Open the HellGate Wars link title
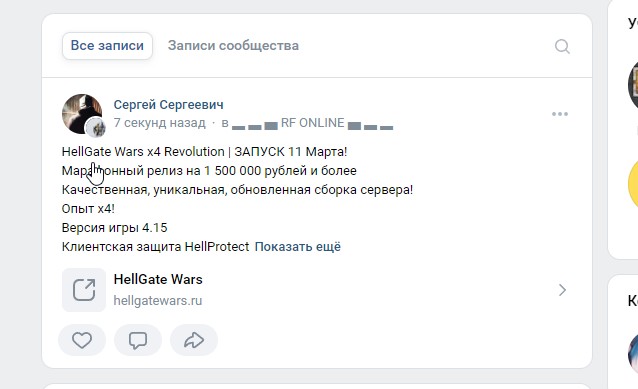Image resolution: width=638 pixels, height=389 pixels. [158, 280]
